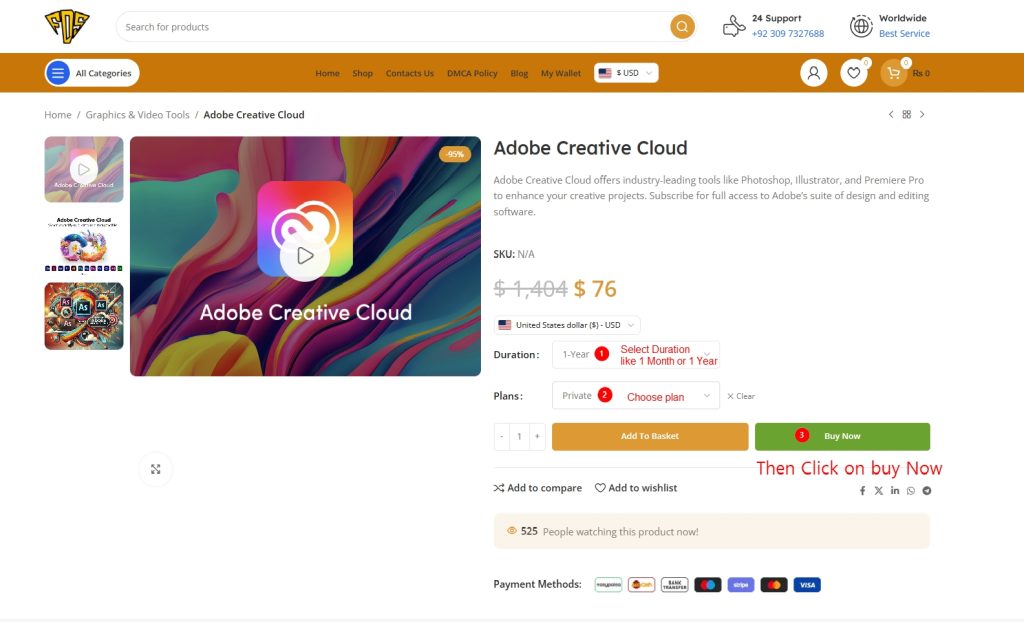This screenshot has height=622, width=1024.
Task: Share on Facebook icon
Action: click(862, 491)
